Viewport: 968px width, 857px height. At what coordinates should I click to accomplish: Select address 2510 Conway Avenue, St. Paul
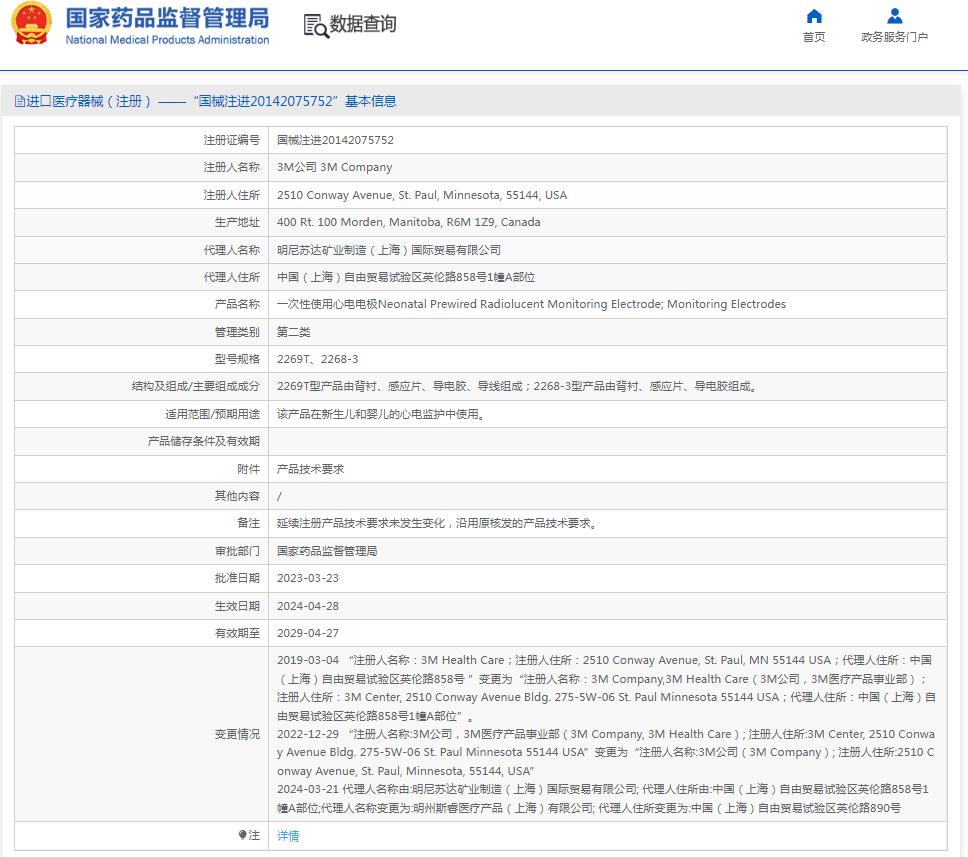coord(422,195)
